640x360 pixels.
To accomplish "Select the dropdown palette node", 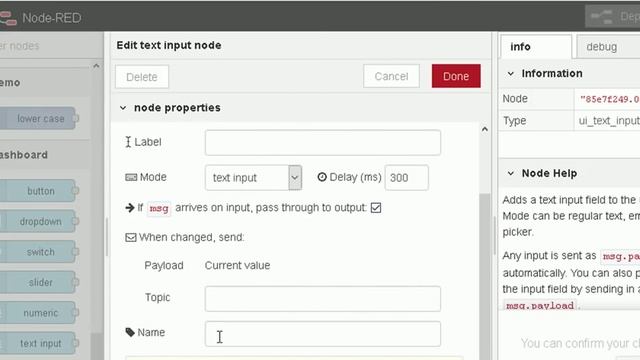I will (x=39, y=221).
